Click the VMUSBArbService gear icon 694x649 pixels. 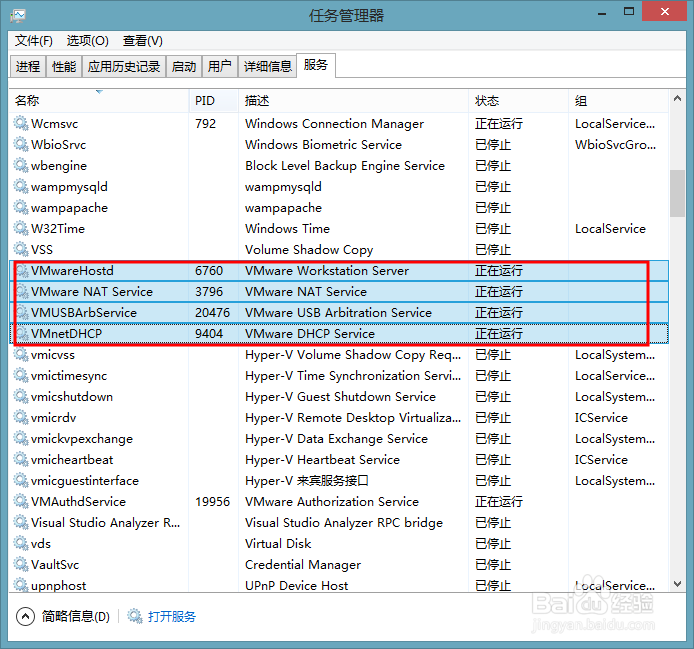click(x=21, y=312)
